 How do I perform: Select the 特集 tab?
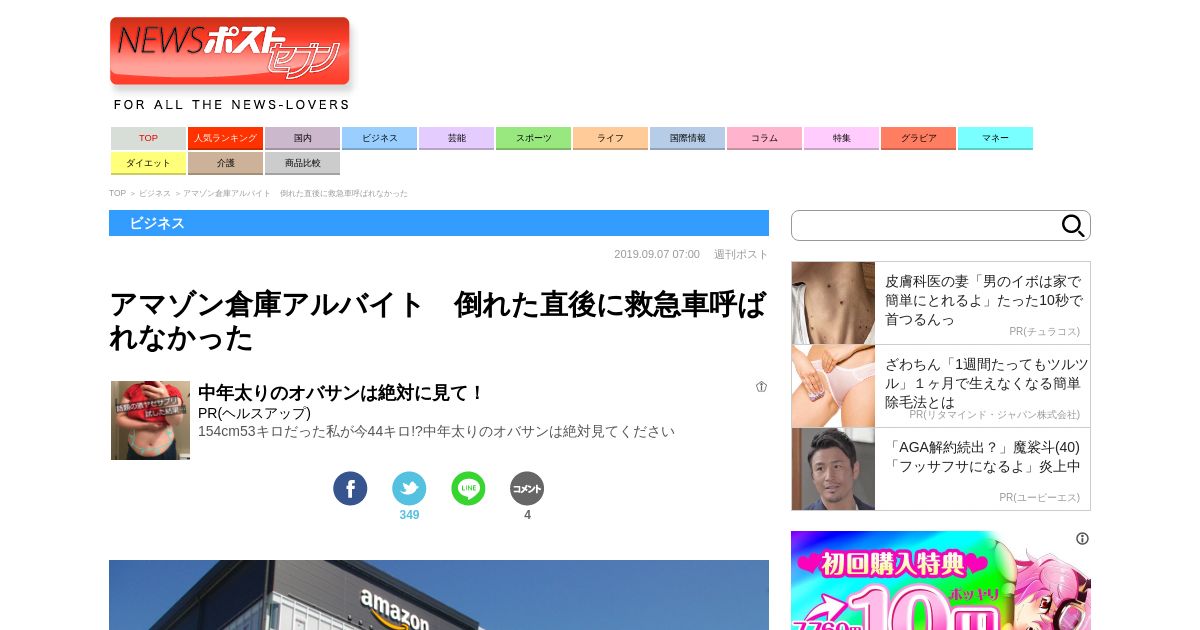pos(841,138)
